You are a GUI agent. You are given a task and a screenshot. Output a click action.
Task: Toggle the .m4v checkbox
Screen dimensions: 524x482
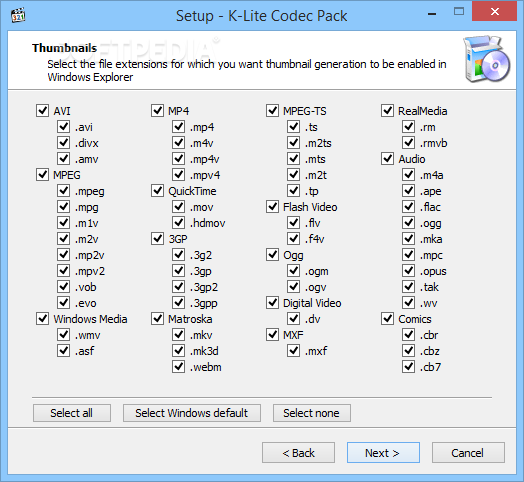tap(178, 142)
